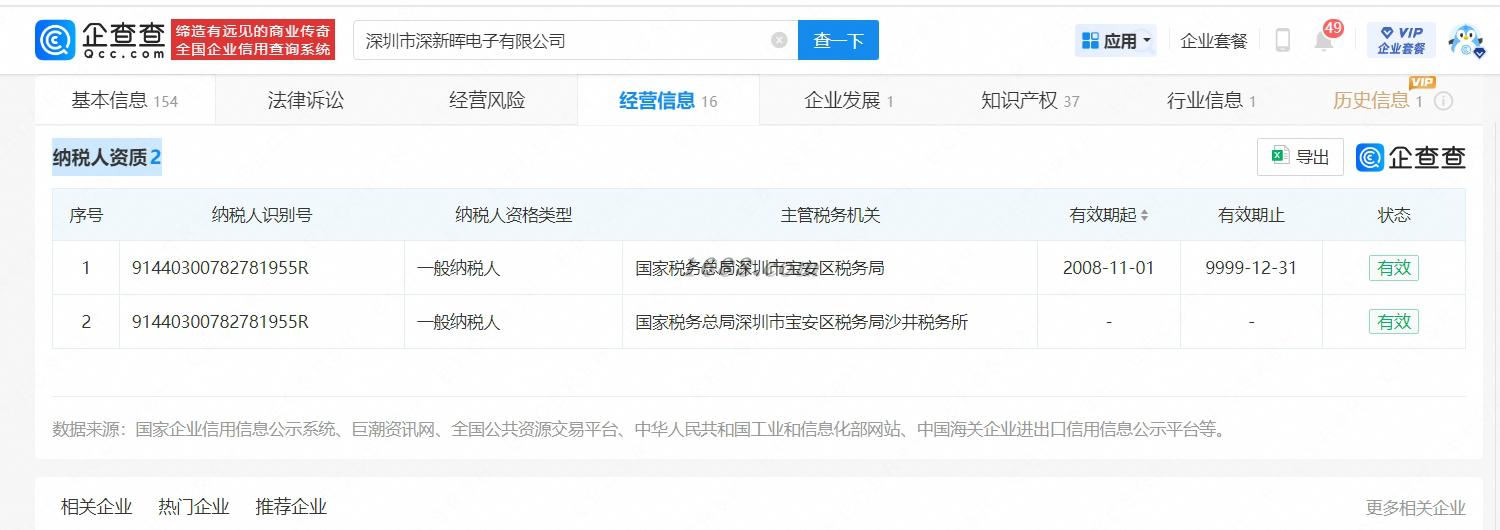Click 有效 status tag in row 2
1500x530 pixels.
(x=1394, y=322)
